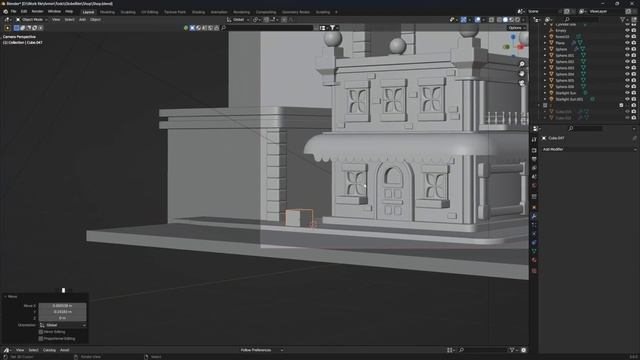Switch to the Modeling workspace tab
The image size is (640, 360).
(107, 12)
